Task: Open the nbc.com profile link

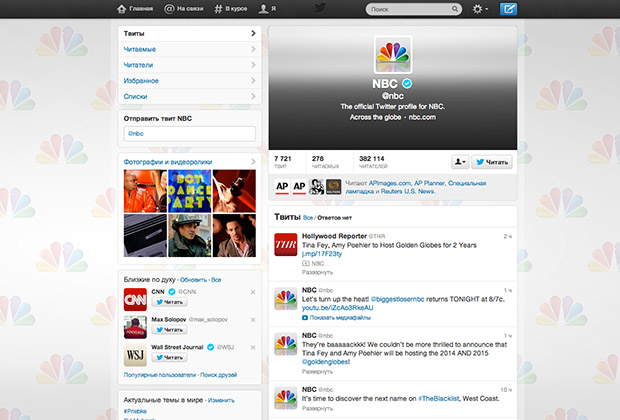Action: 422,117
